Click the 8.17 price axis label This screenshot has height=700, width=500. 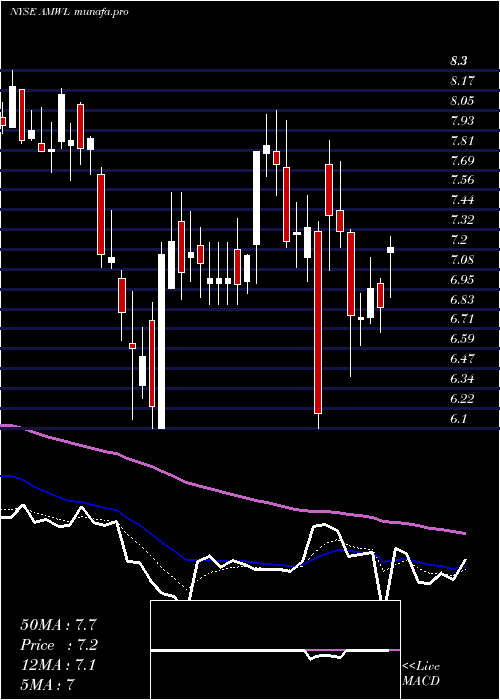[x=462, y=81]
